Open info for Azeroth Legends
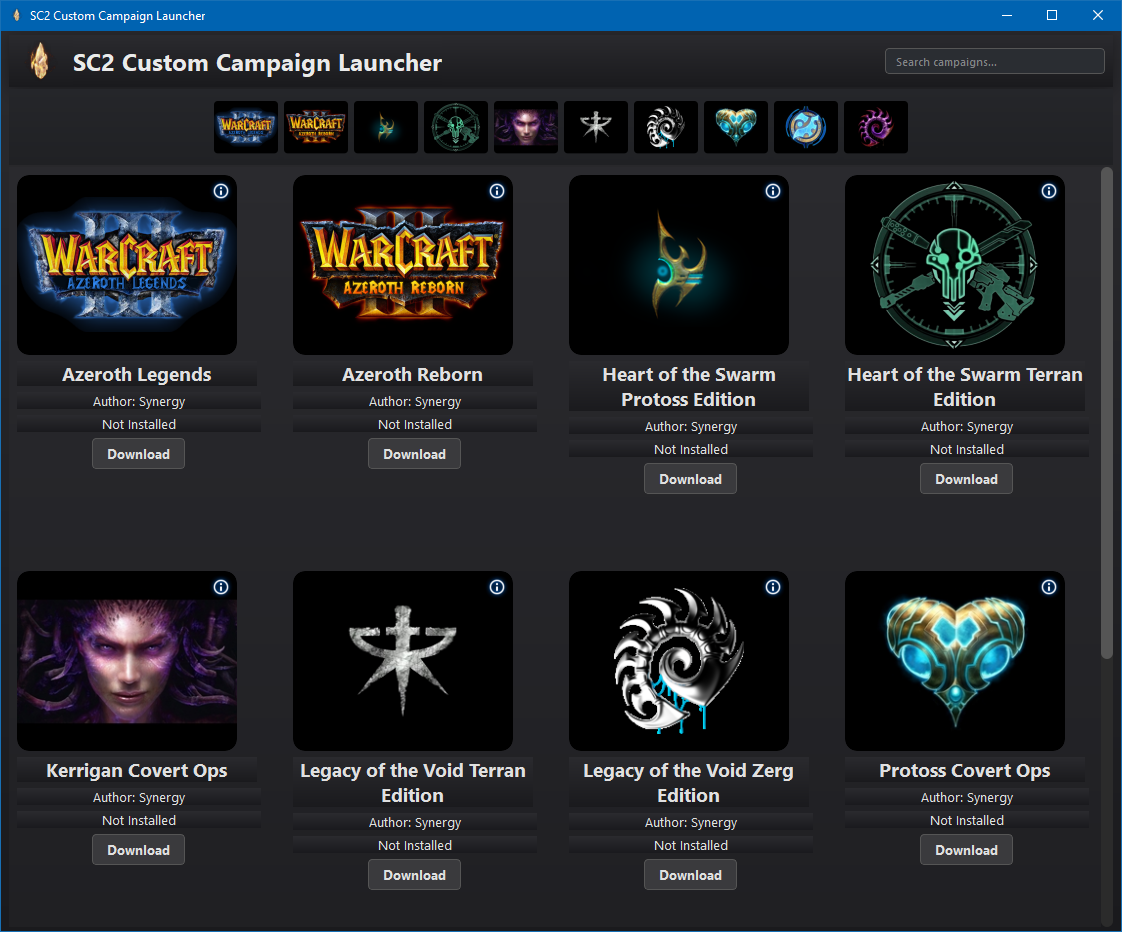This screenshot has width=1122, height=932. point(221,191)
